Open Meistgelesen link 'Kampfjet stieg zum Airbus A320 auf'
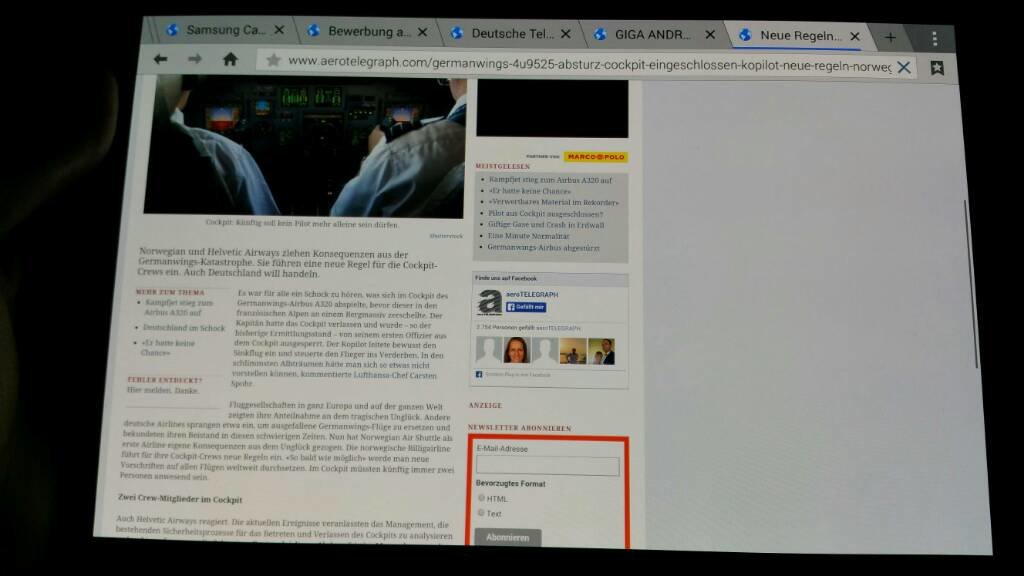The width and height of the screenshot is (1024, 576). [551, 180]
